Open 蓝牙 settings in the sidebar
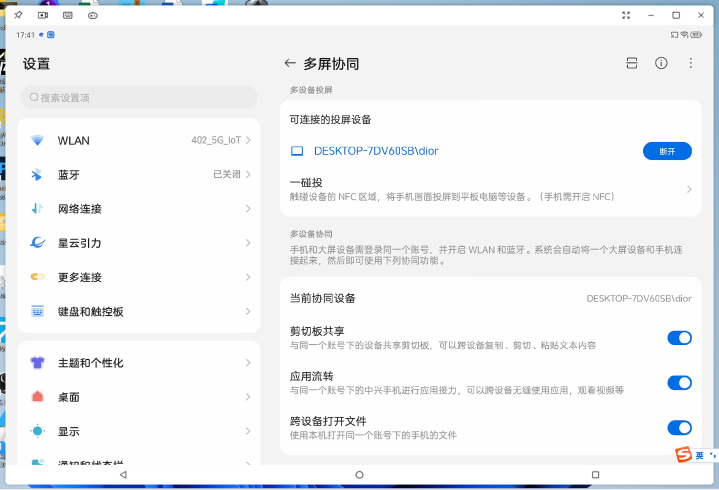Image resolution: width=719 pixels, height=490 pixels. pos(139,174)
